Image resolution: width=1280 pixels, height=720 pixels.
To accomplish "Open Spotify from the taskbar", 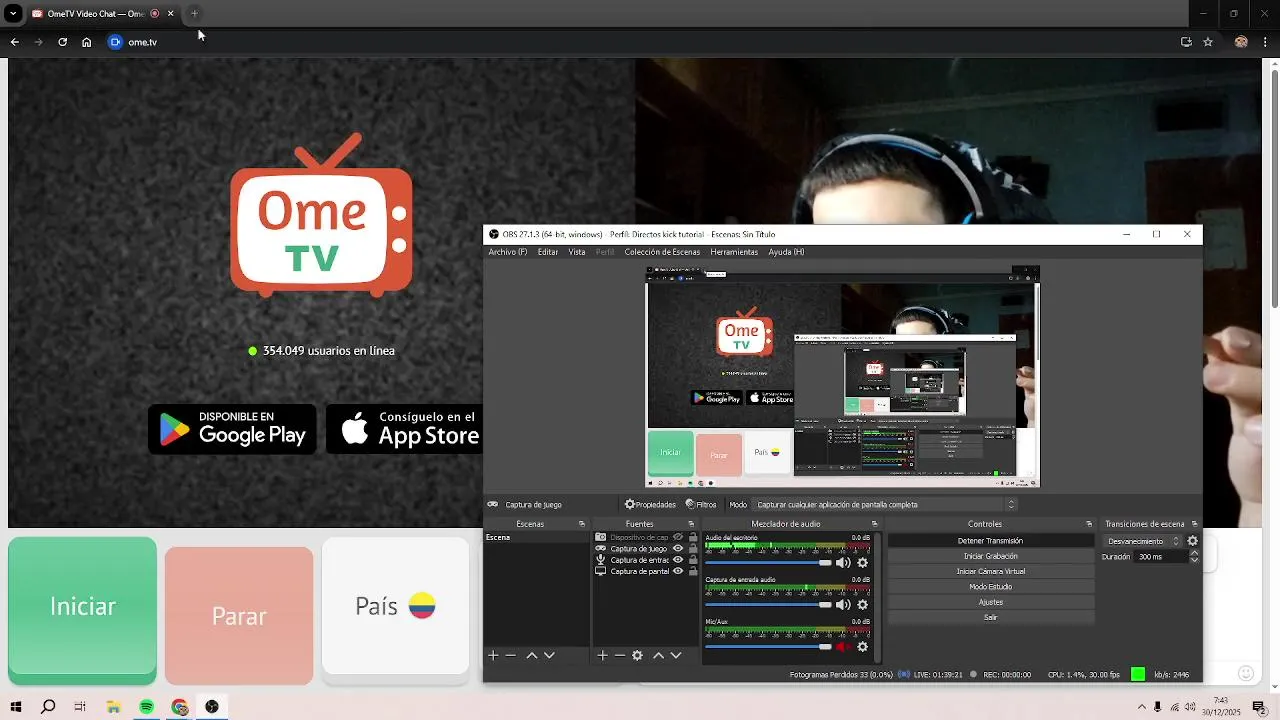I will (x=146, y=707).
